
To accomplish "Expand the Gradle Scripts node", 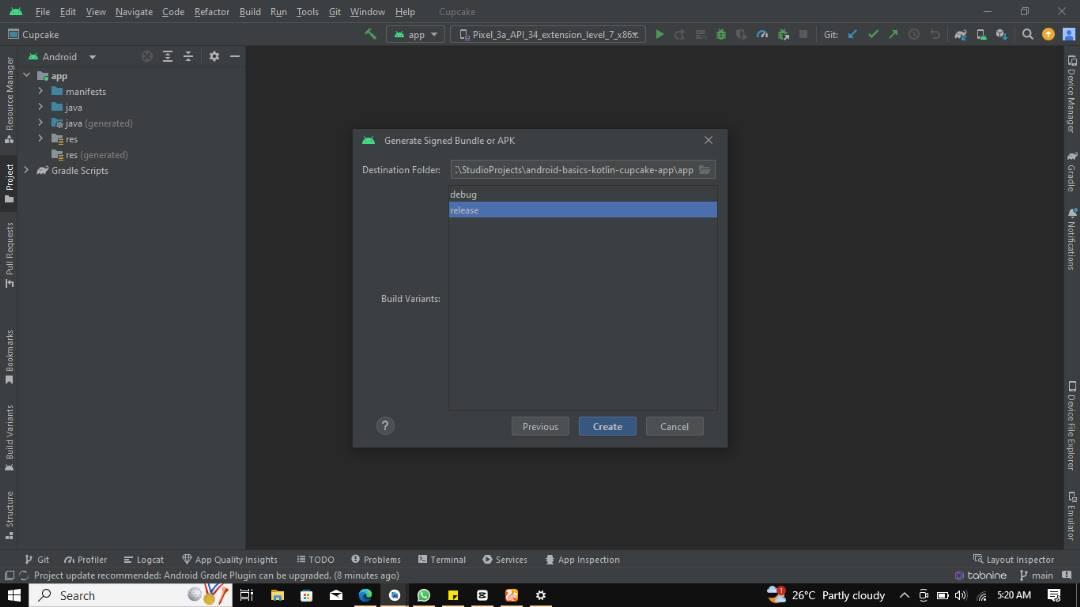I will pyautogui.click(x=27, y=171).
